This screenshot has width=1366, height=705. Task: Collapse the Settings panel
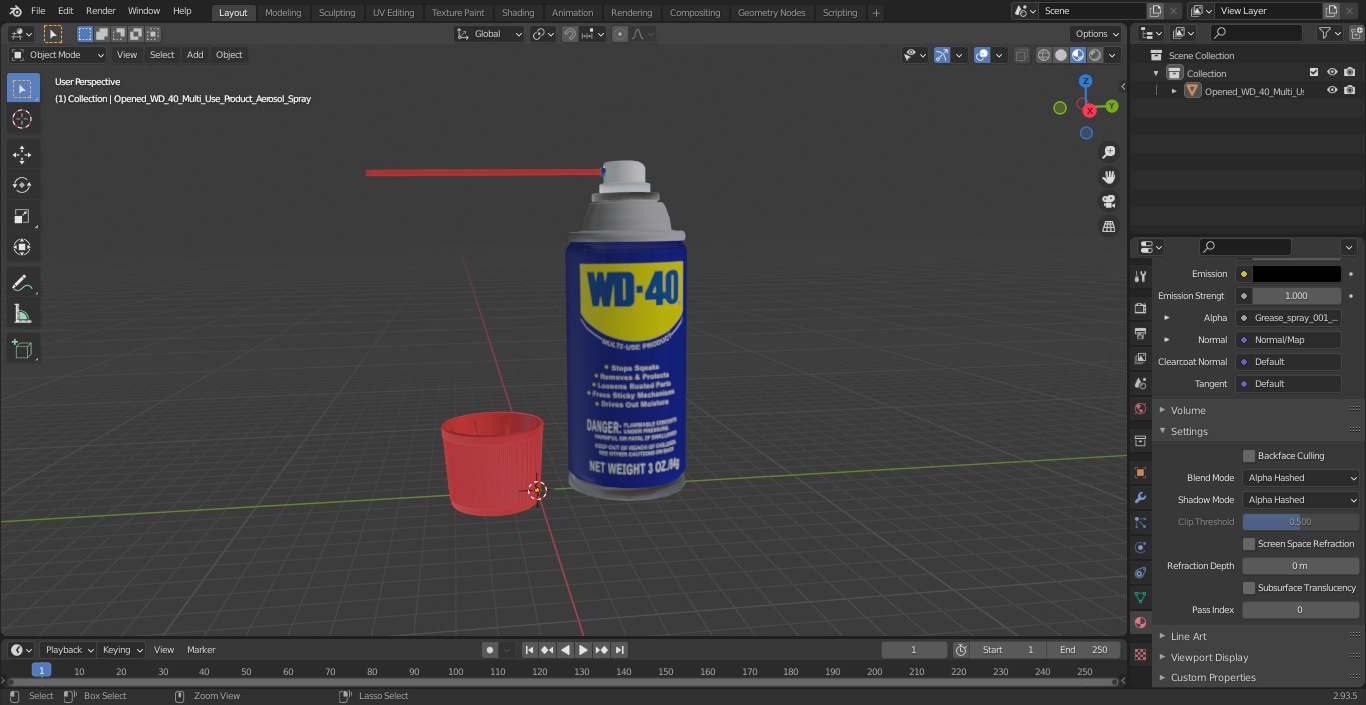click(x=1189, y=432)
